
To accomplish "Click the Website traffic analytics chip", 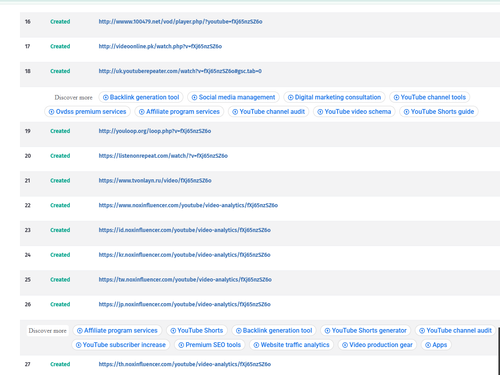I will [291, 345].
